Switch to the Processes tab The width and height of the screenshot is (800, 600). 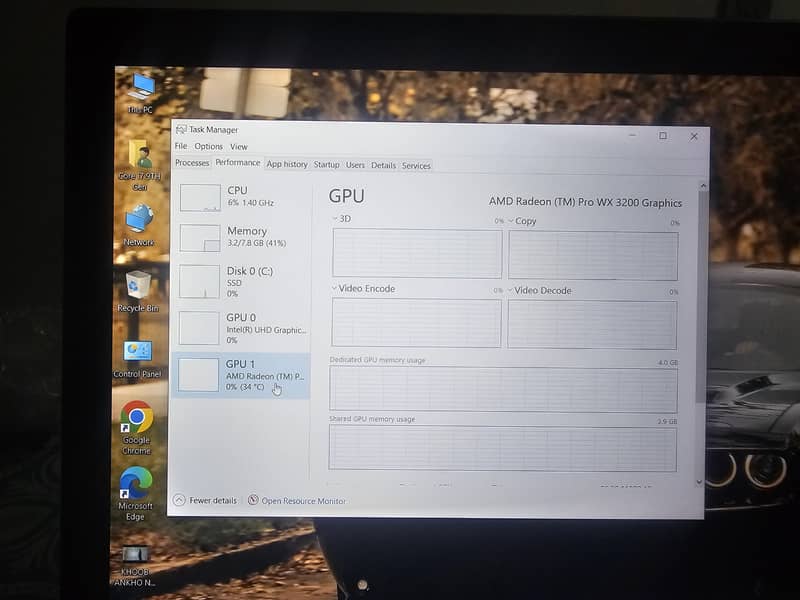point(192,163)
